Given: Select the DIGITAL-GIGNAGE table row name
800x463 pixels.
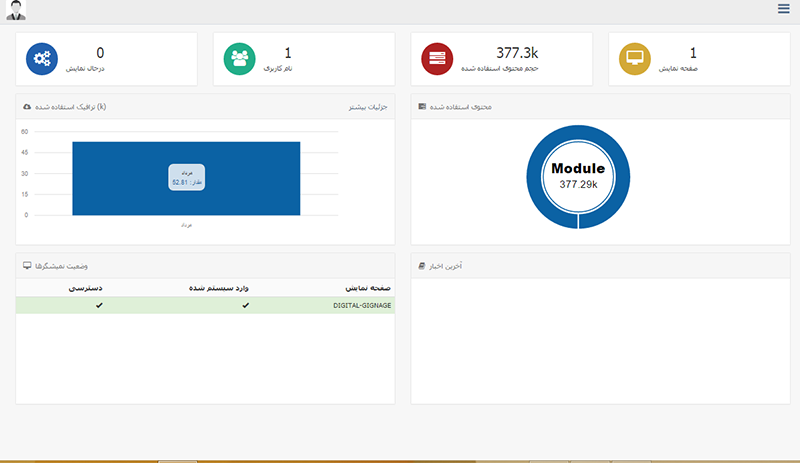Looking at the screenshot, I should 362,305.
